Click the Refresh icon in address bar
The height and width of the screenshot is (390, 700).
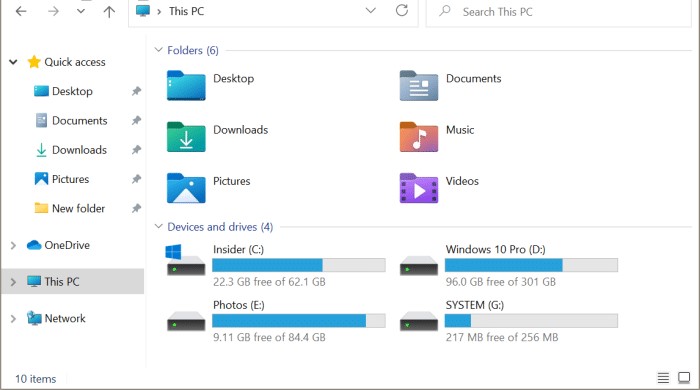tap(402, 11)
